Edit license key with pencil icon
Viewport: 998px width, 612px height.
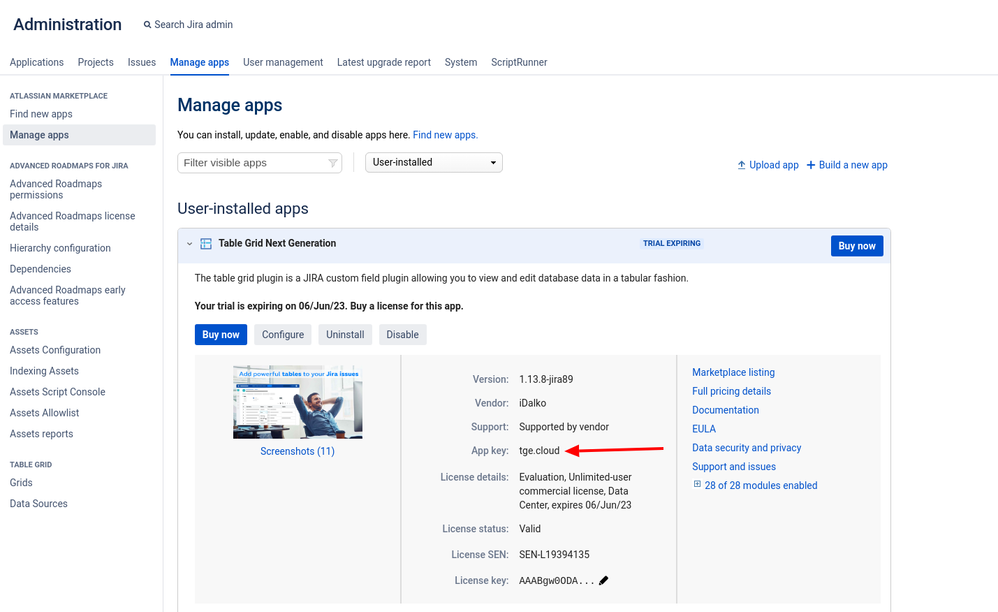coord(603,580)
